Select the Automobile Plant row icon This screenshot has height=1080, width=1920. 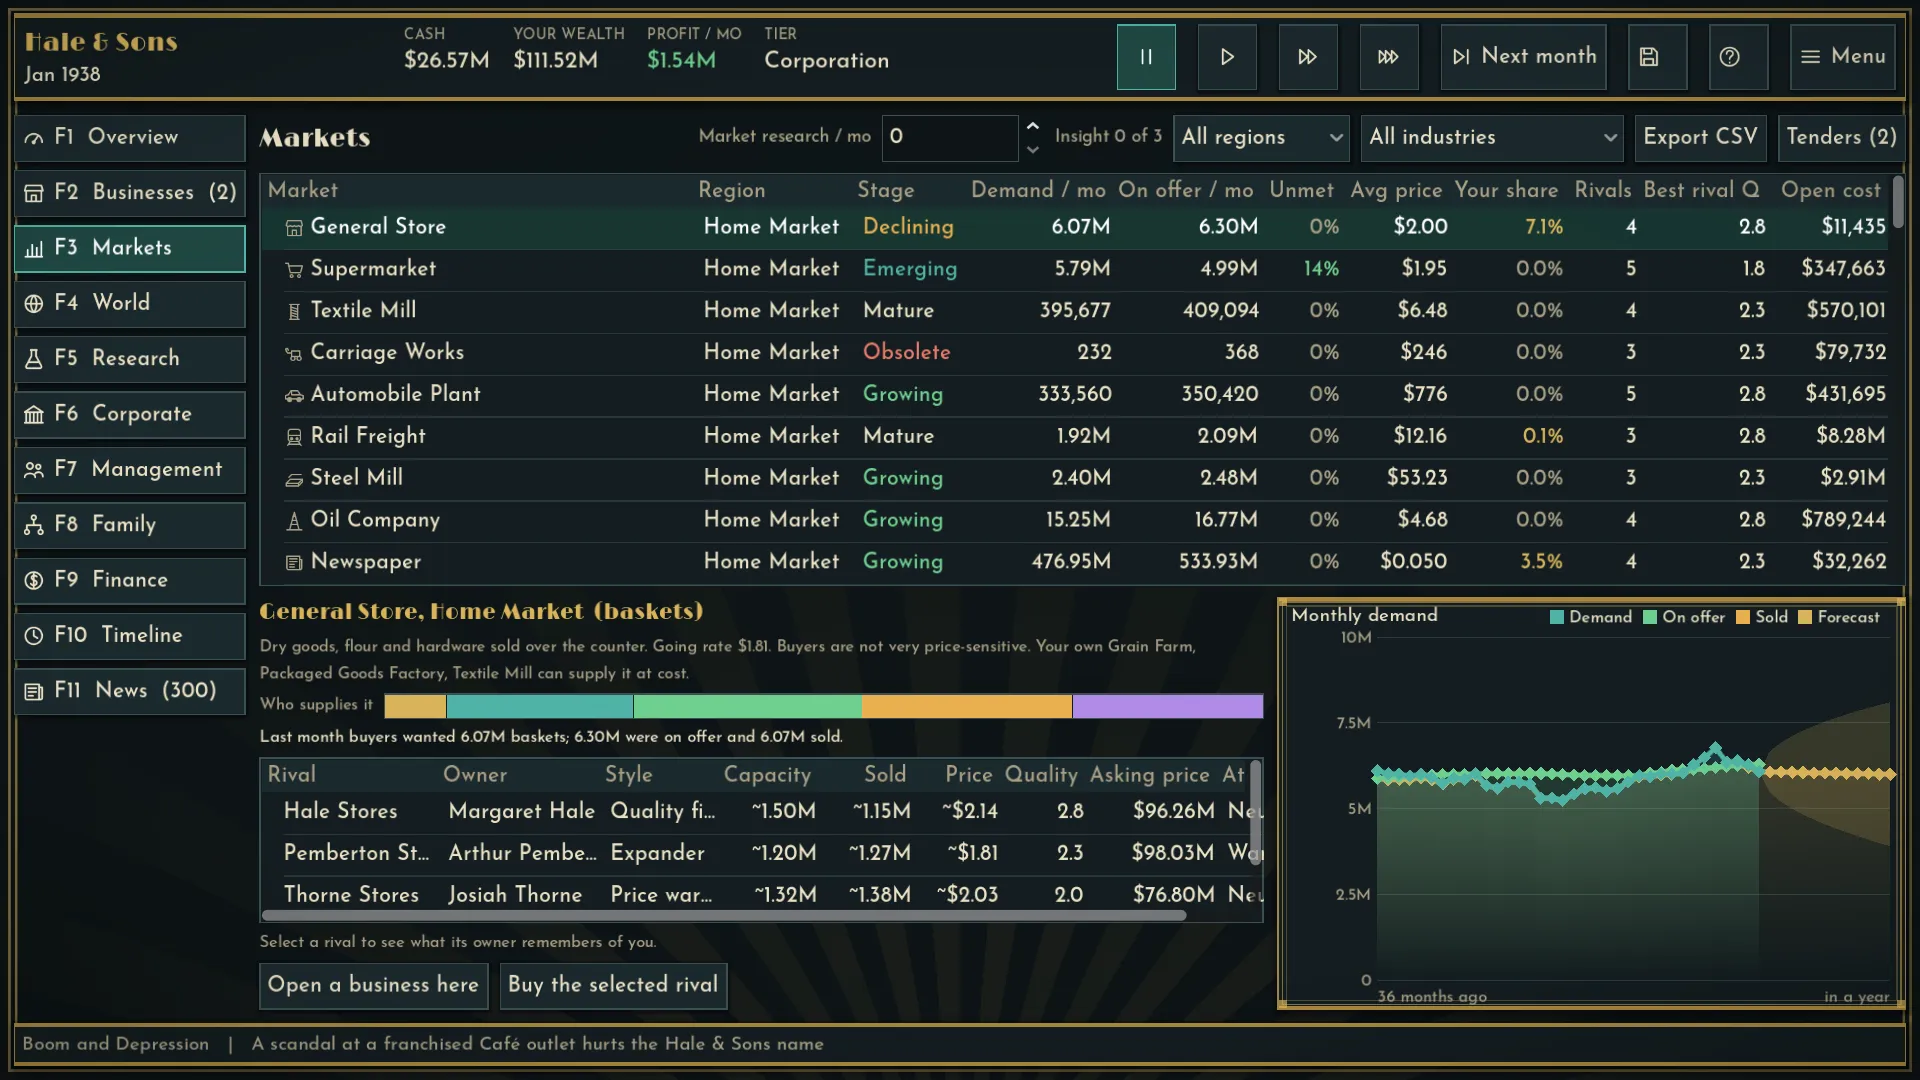294,396
